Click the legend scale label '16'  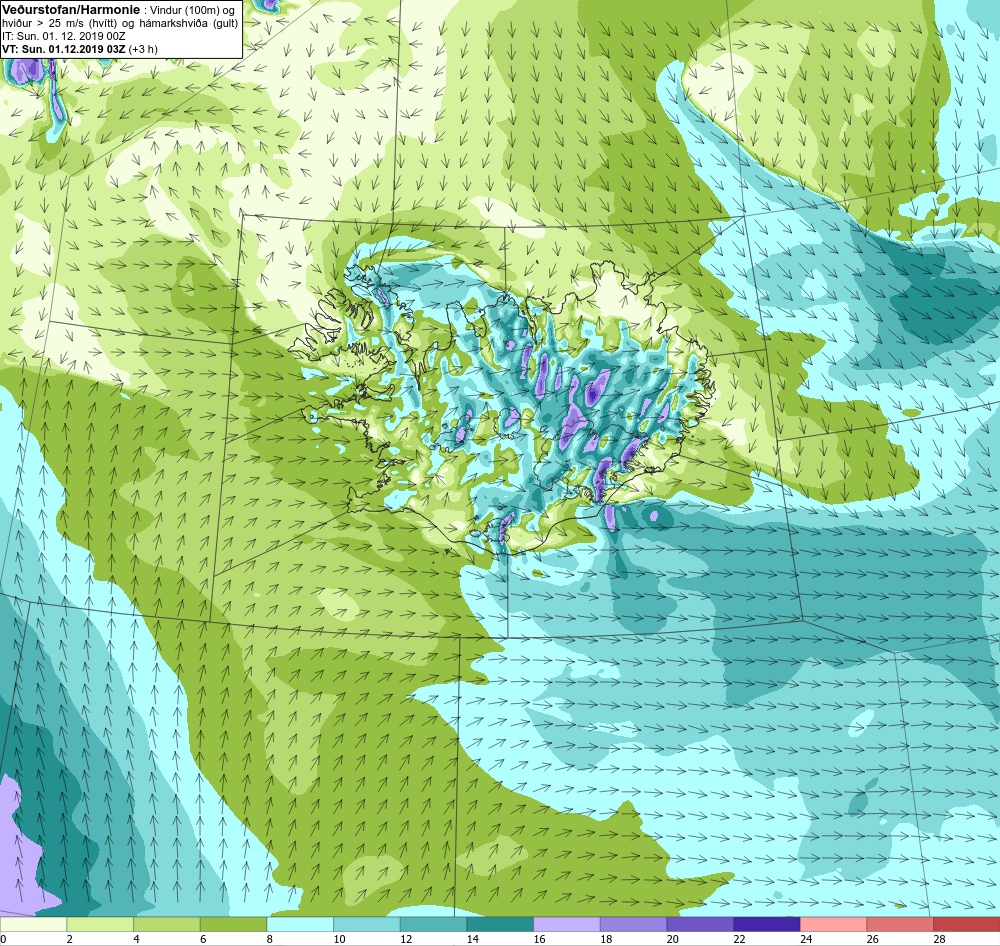click(x=540, y=939)
